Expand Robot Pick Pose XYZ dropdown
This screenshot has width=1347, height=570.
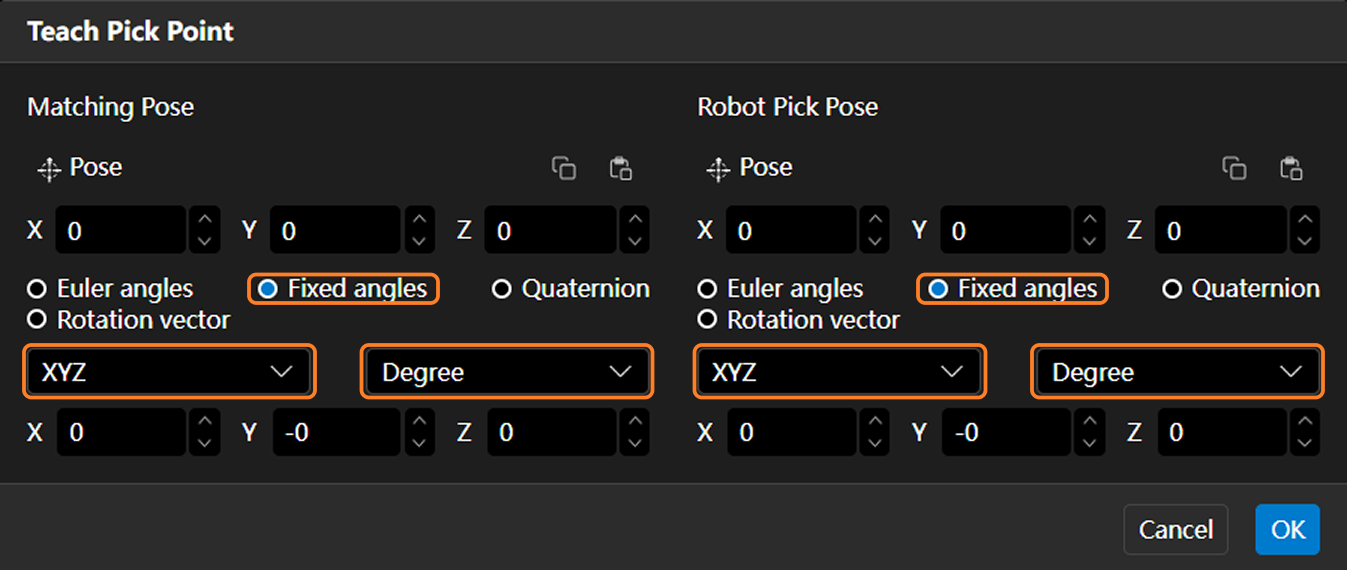[839, 372]
